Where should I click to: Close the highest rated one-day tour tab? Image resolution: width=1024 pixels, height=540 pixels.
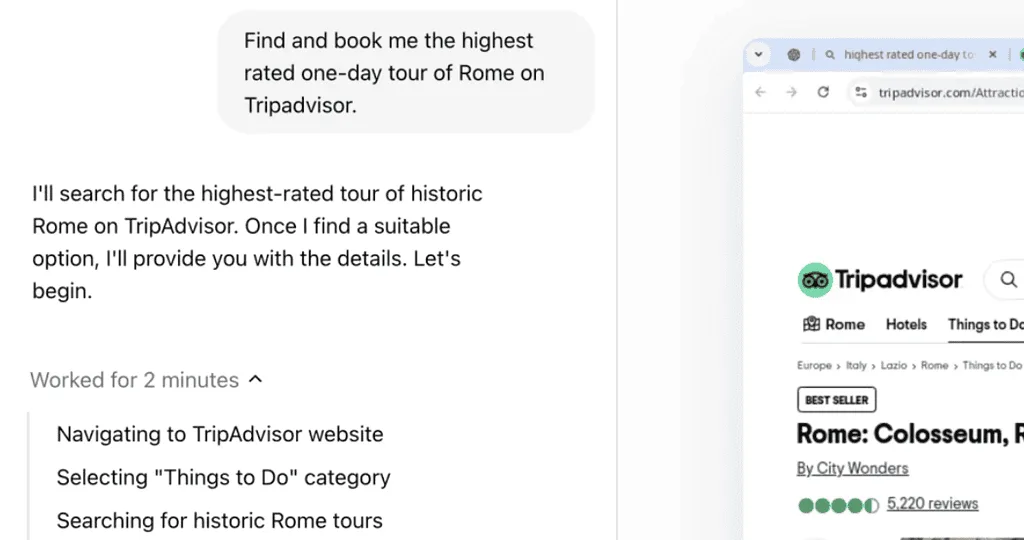[x=992, y=55]
